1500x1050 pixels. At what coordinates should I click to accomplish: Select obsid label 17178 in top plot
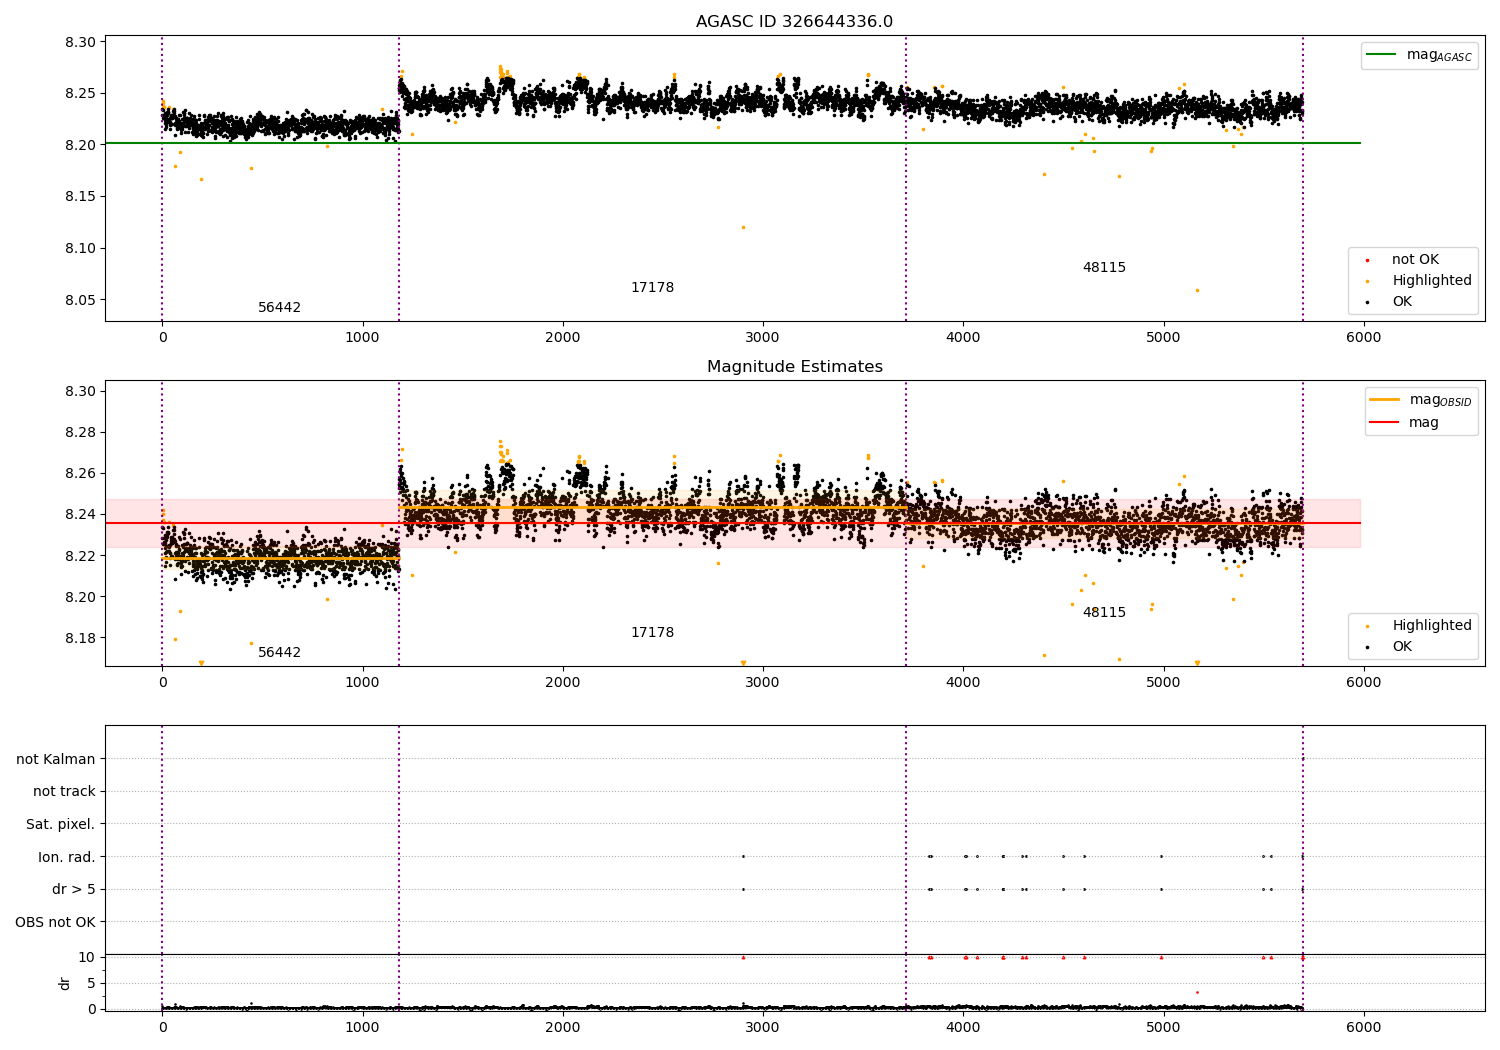point(652,288)
